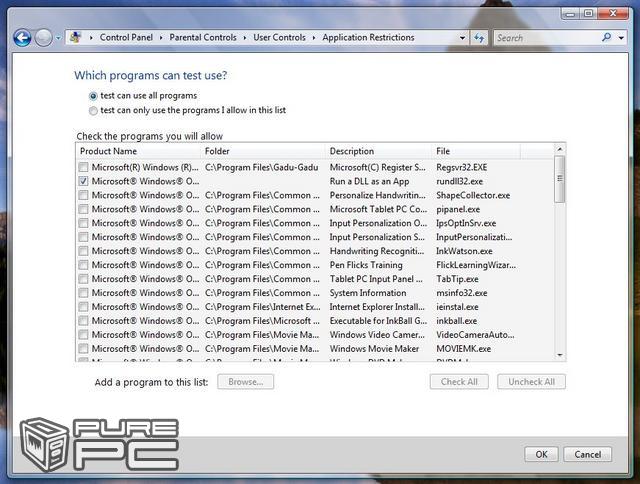Sort list by Product Name column

tap(139, 151)
